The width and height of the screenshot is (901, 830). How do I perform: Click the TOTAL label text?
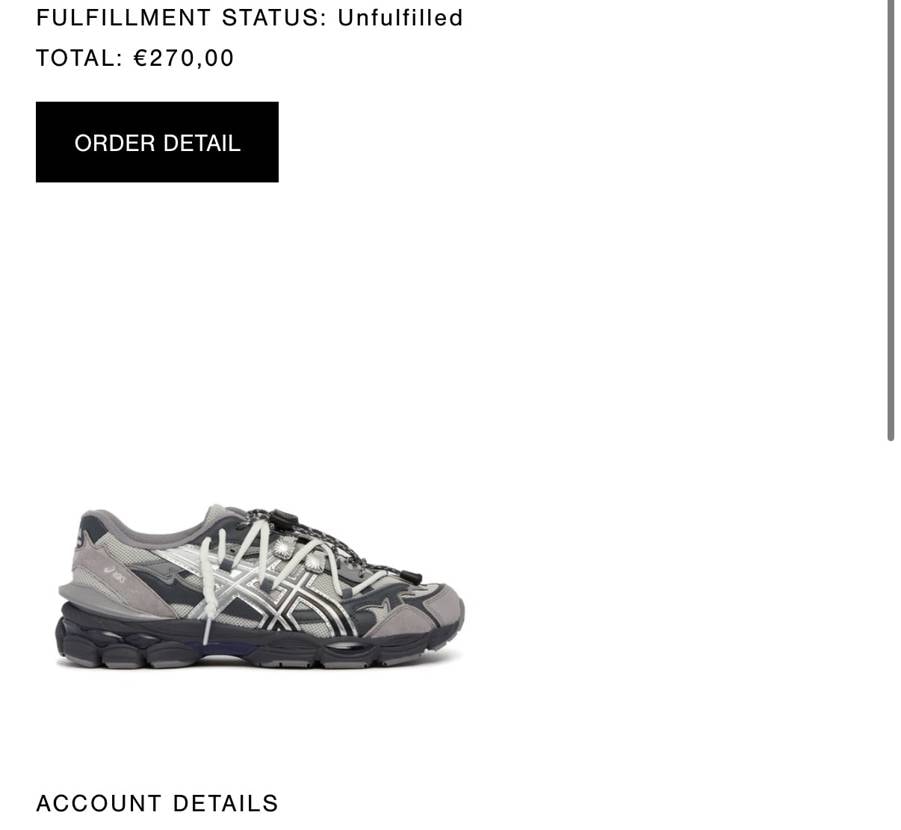pyautogui.click(x=79, y=58)
